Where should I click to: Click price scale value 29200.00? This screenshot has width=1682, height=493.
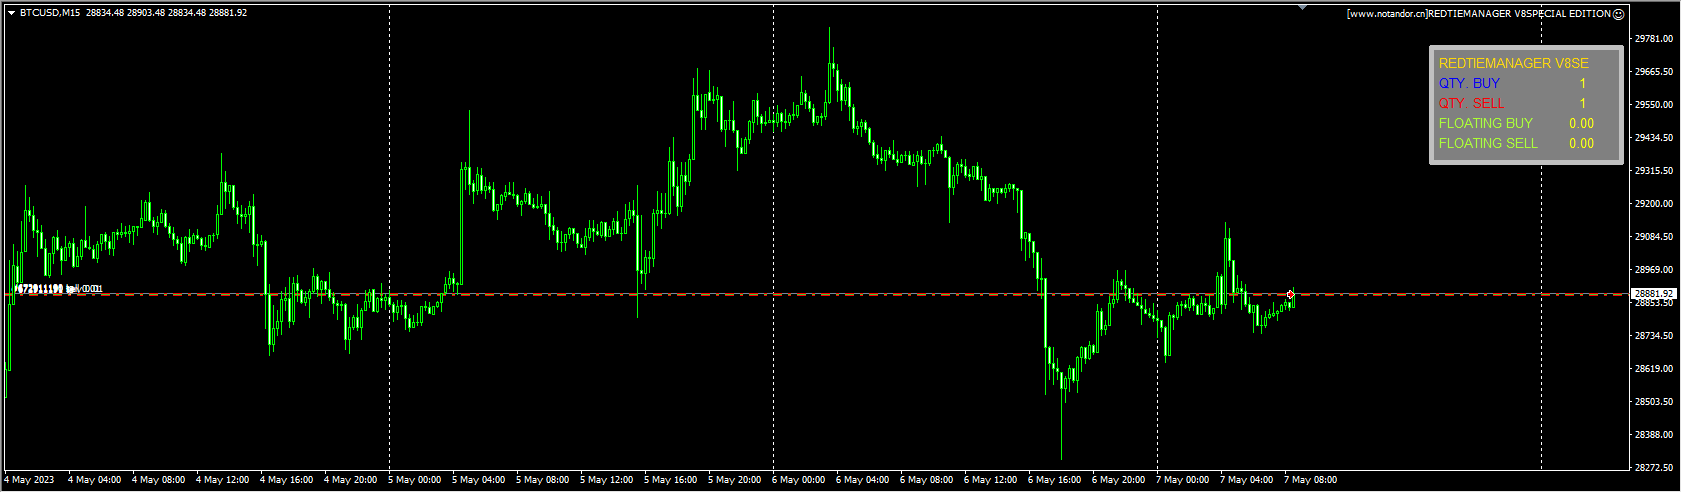point(1654,204)
